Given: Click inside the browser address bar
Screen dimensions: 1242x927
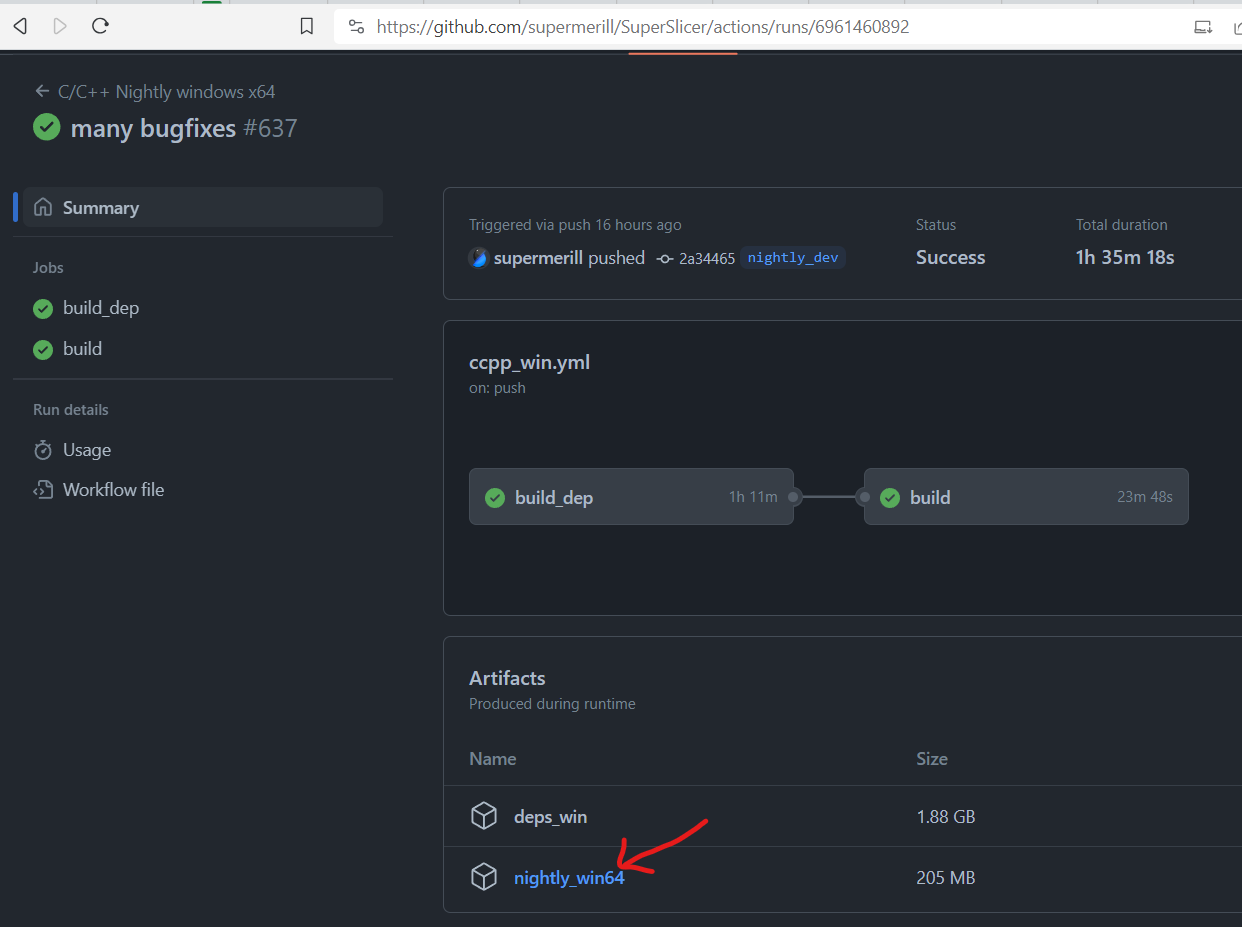Looking at the screenshot, I should pos(640,27).
